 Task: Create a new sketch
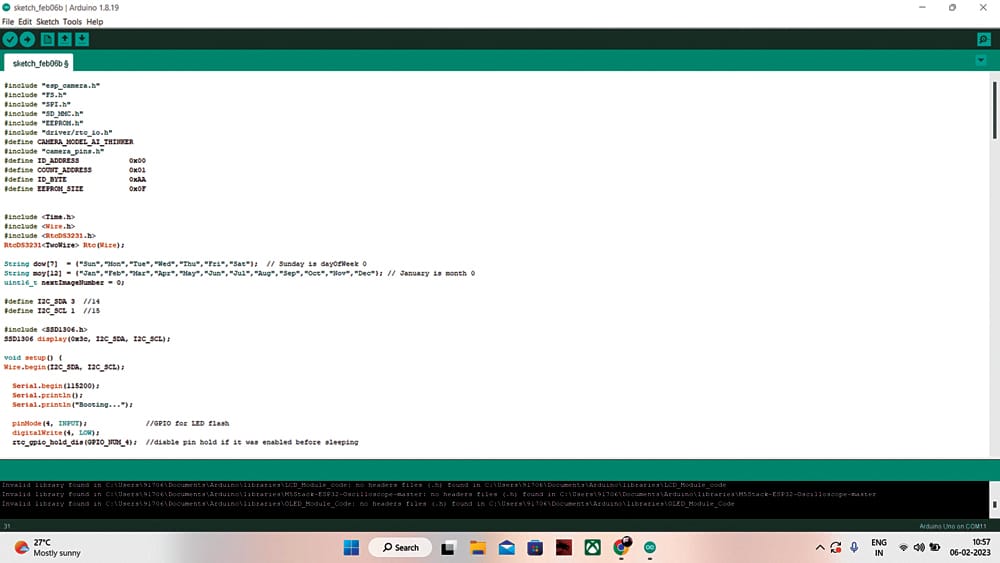47,39
